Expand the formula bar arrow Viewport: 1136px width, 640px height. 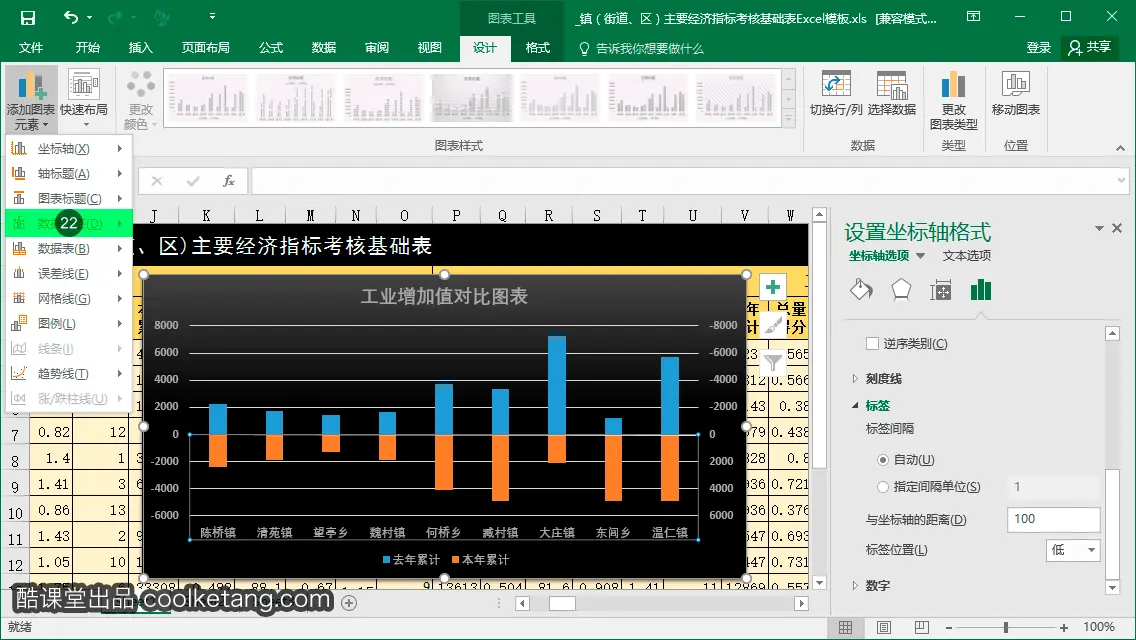pos(1122,180)
